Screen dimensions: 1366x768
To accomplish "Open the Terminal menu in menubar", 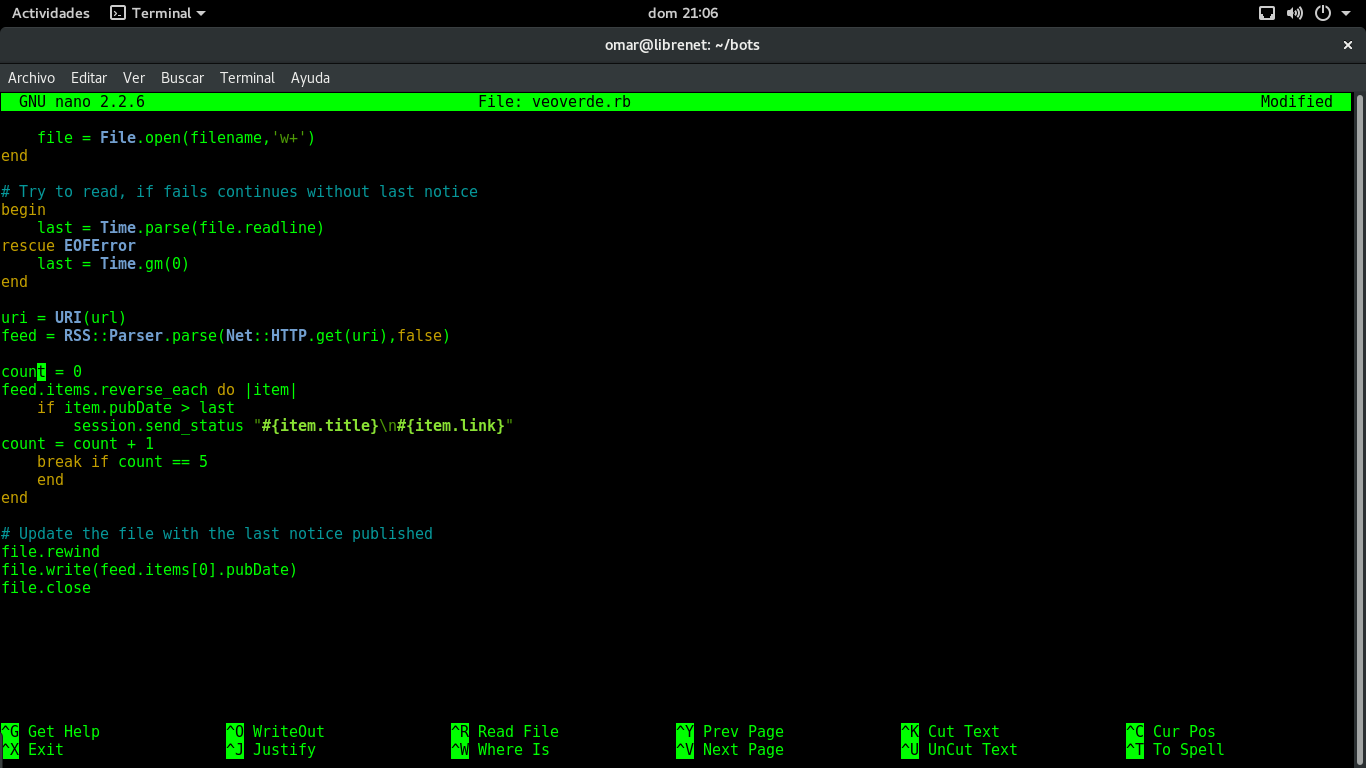I will pos(247,78).
